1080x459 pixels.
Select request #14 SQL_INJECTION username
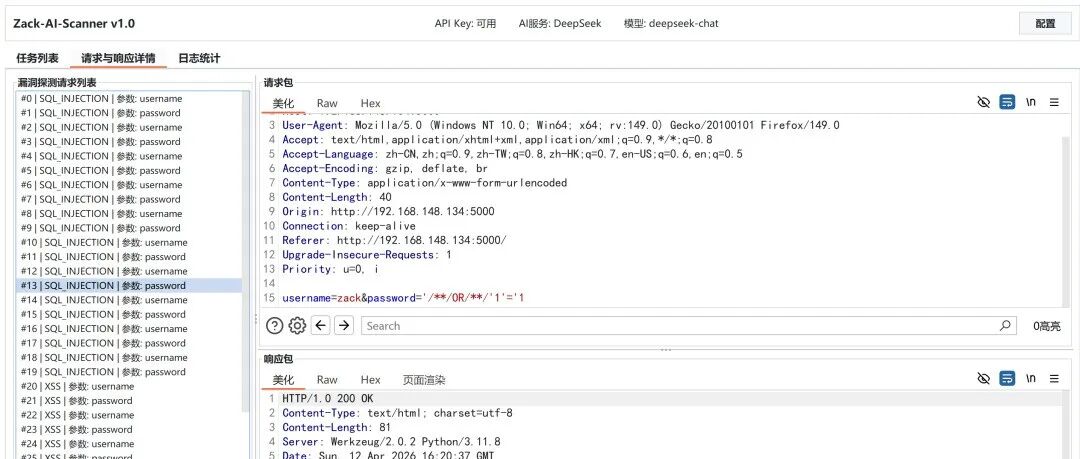point(129,300)
